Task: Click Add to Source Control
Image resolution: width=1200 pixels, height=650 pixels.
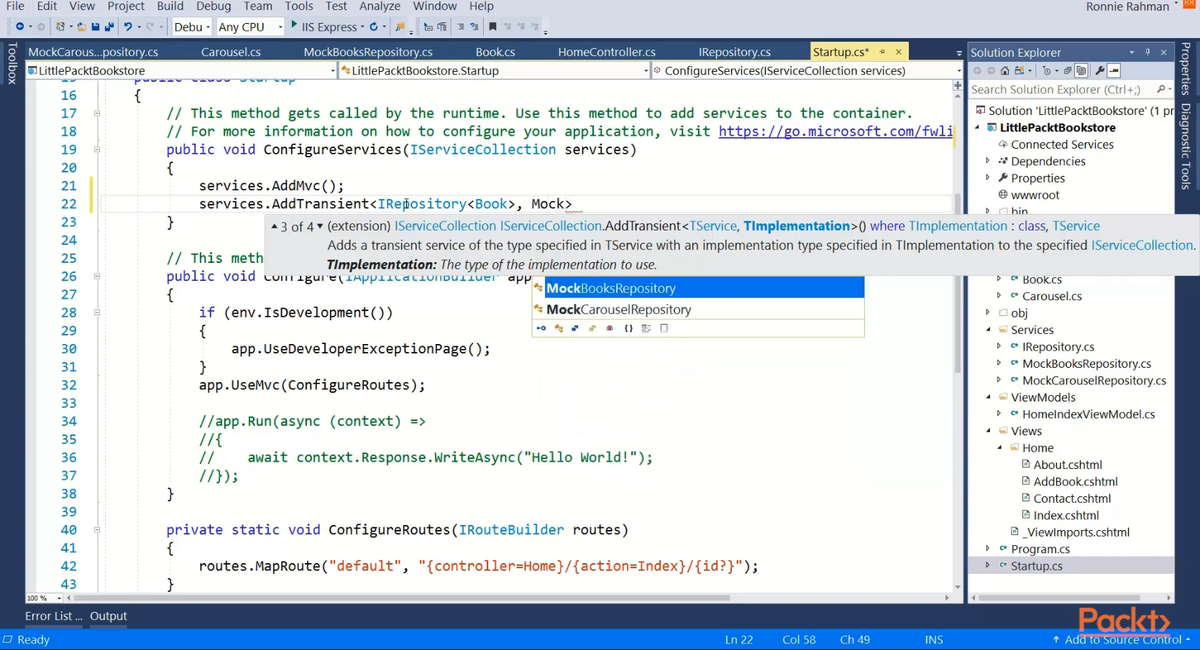Action: pyautogui.click(x=1121, y=640)
